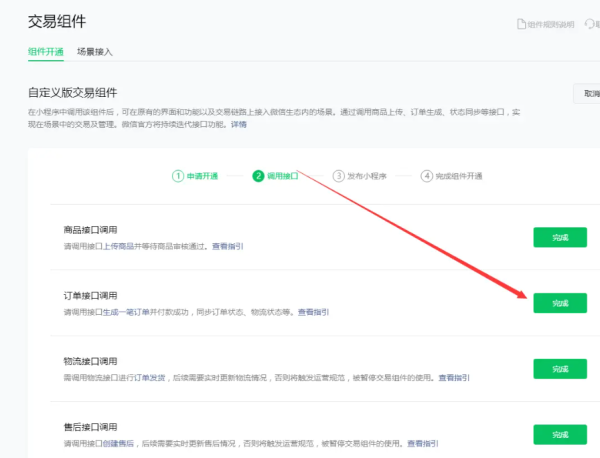Click the 组件规则说明 document icon
The height and width of the screenshot is (458, 600).
520,23
